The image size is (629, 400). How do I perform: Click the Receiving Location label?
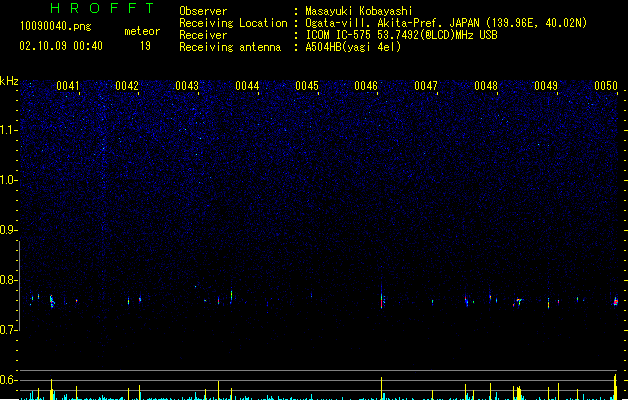pos(233,23)
